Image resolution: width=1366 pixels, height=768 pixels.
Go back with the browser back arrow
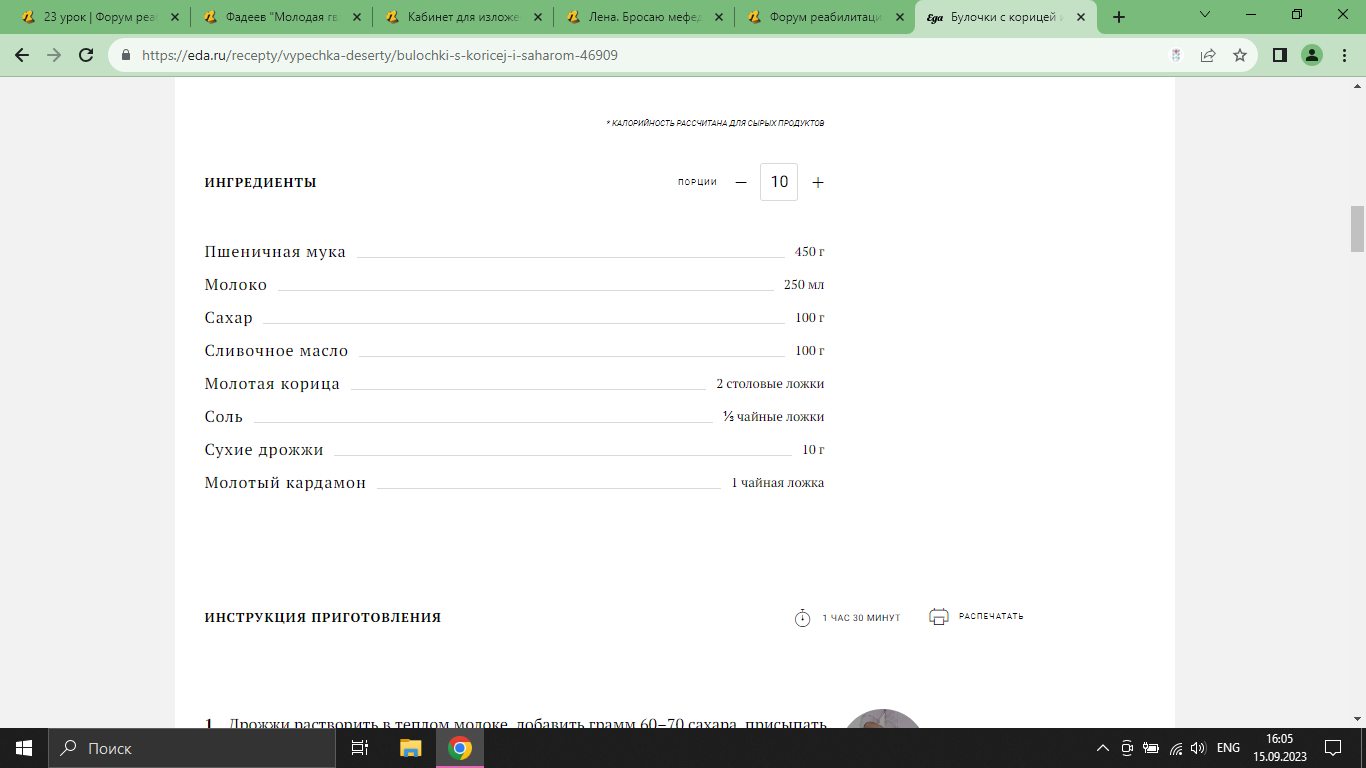tap(22, 56)
